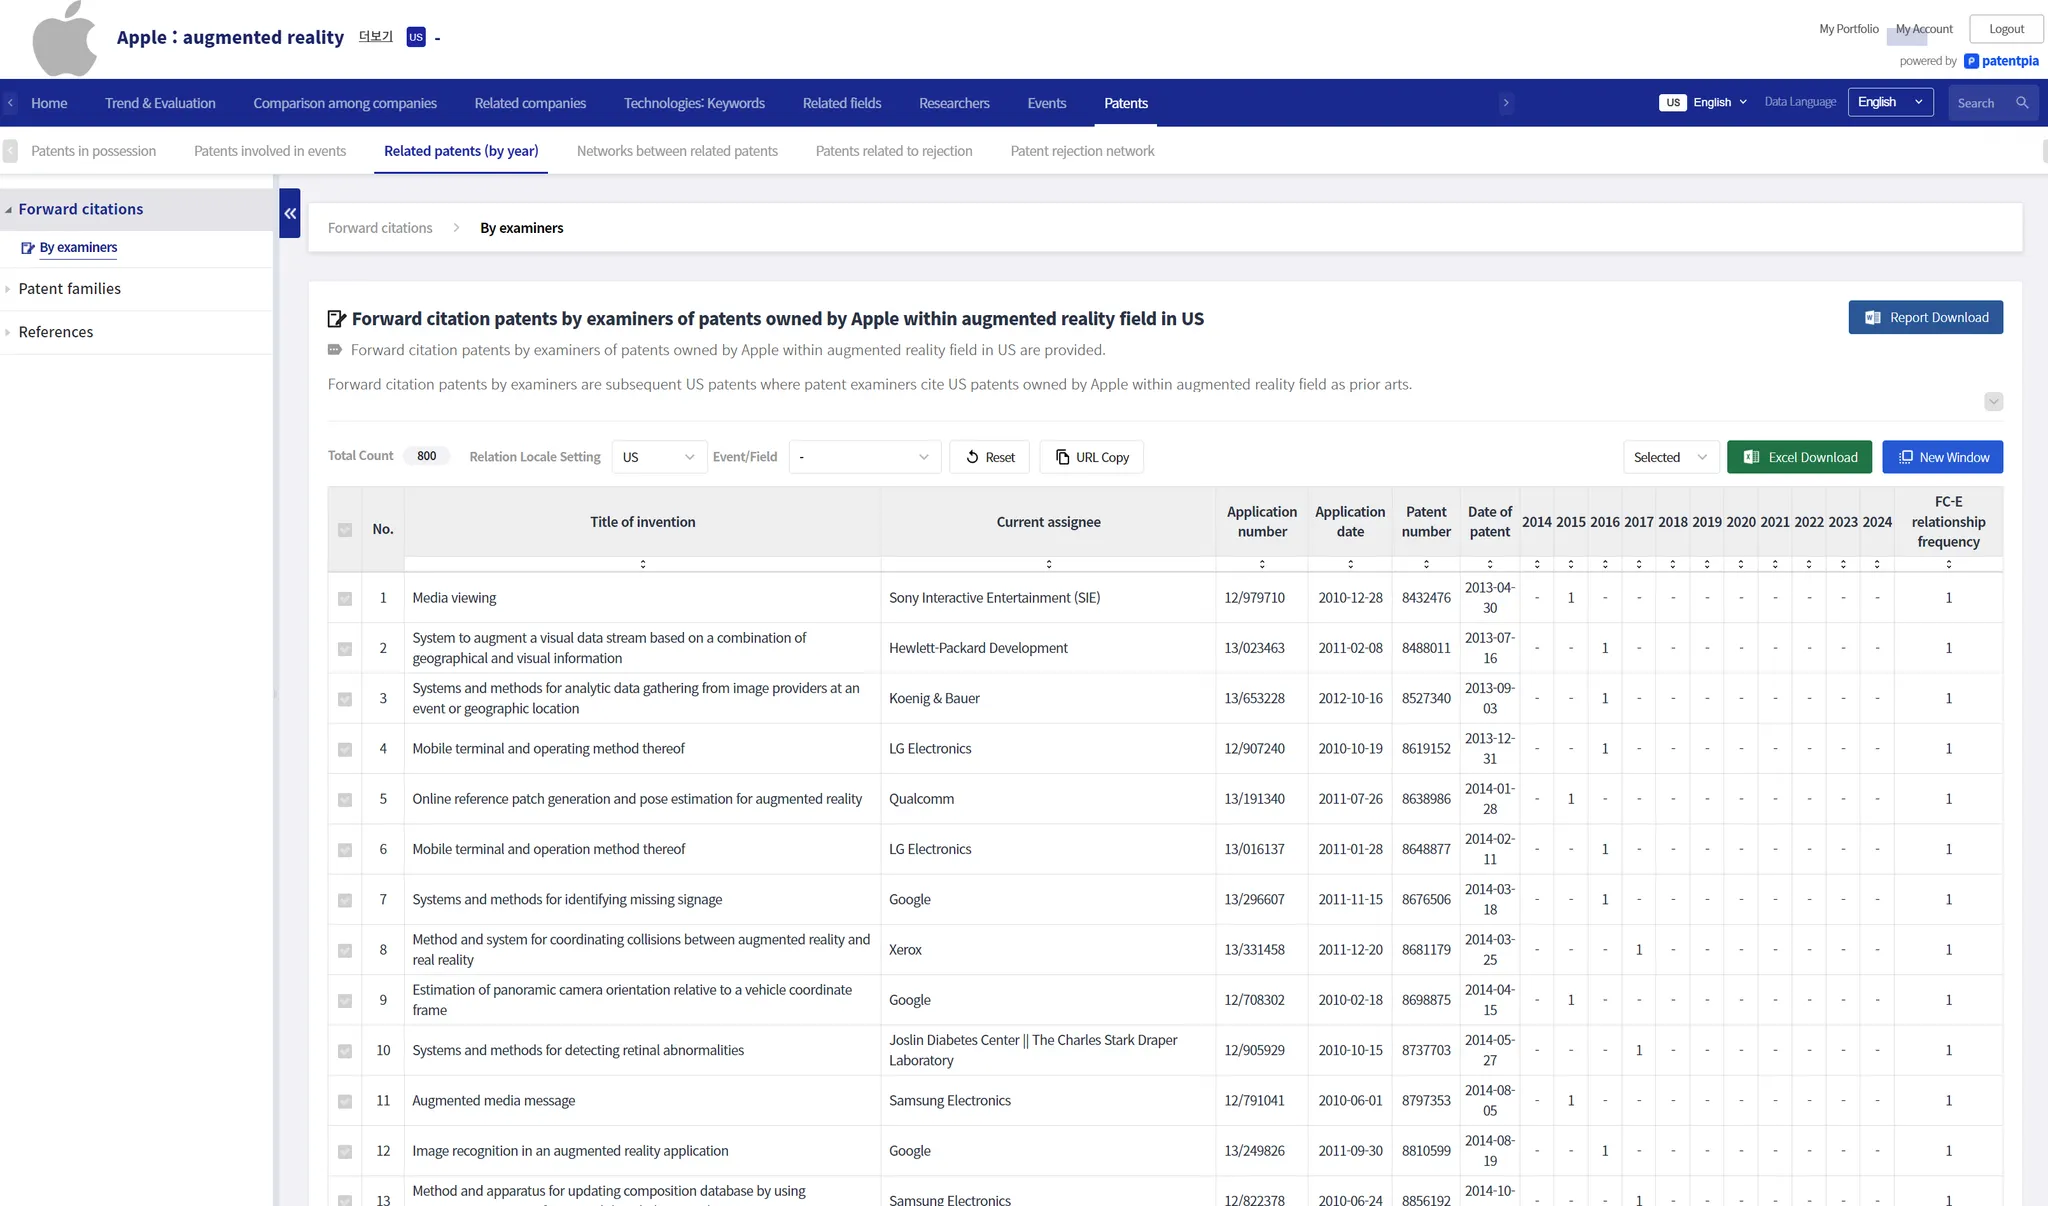Click the US country badge beside title
The image size is (2048, 1206).
click(416, 37)
